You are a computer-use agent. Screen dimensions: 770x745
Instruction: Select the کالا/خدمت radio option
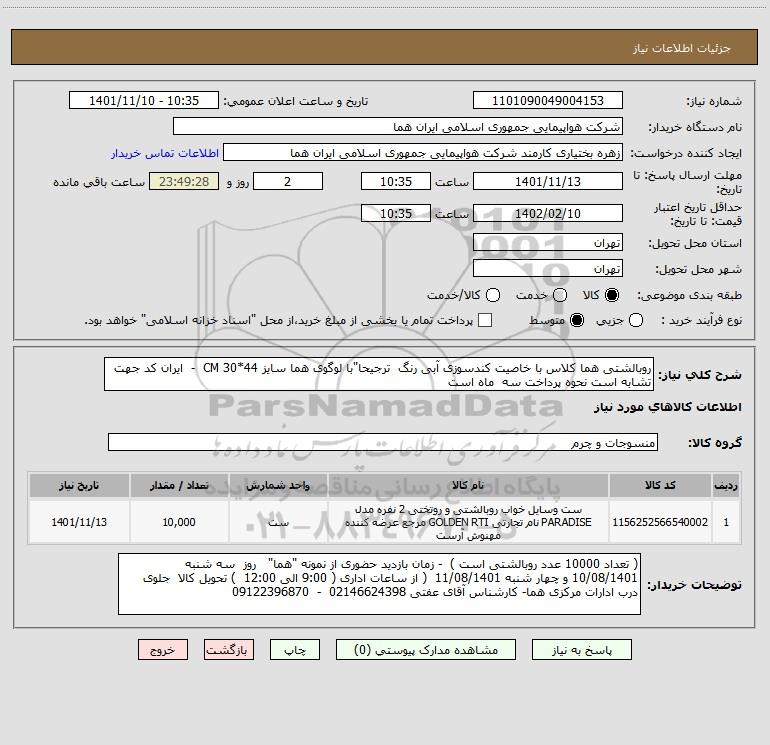pos(493,295)
